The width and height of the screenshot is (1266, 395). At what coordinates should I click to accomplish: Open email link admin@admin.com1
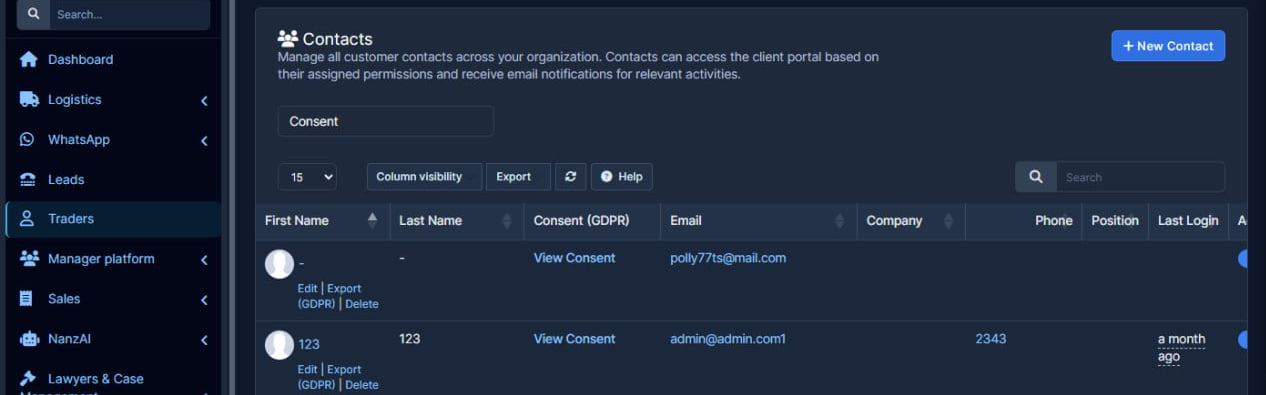coord(728,338)
